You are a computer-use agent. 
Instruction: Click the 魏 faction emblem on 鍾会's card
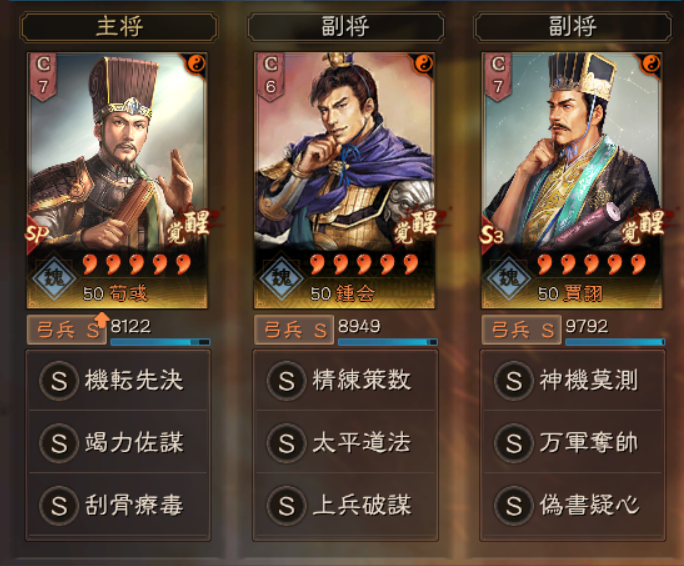point(282,277)
